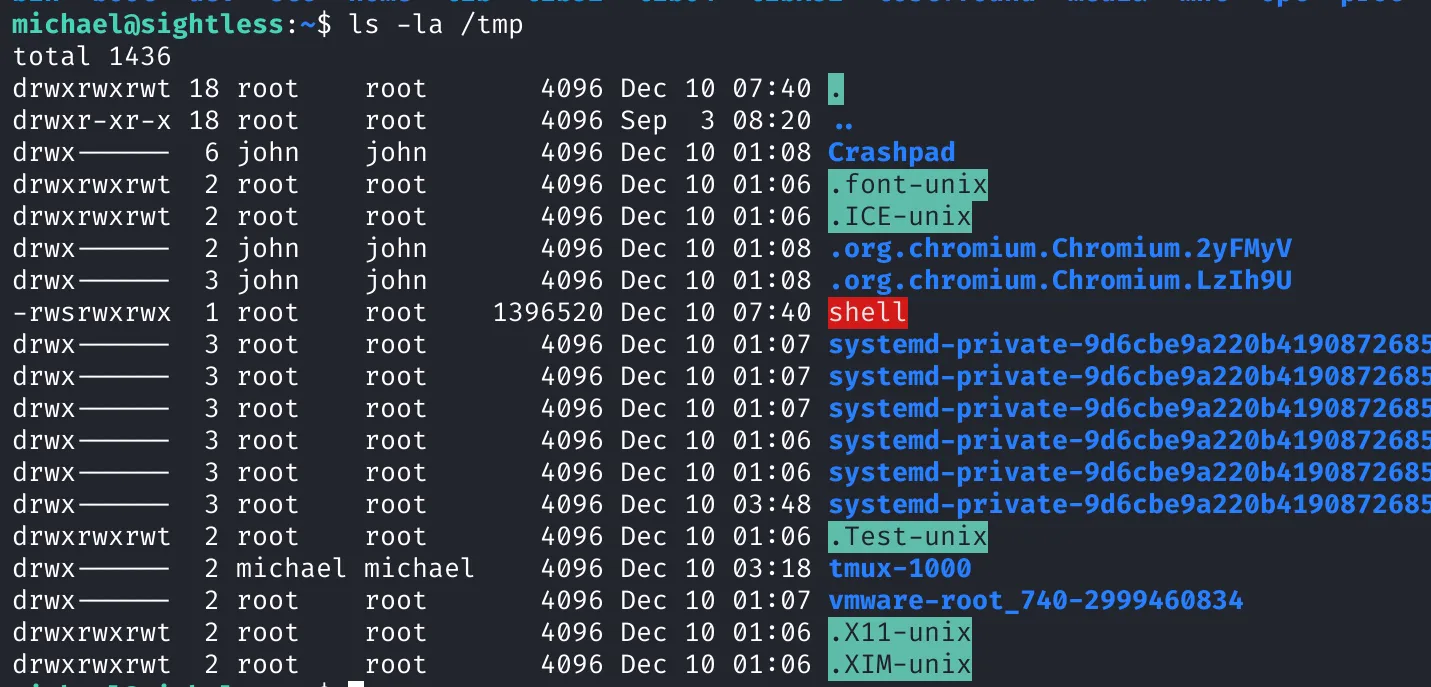Screen dimensions: 1431x687
Task: Click the -rwsrwxrwx permission string
Action: point(92,312)
